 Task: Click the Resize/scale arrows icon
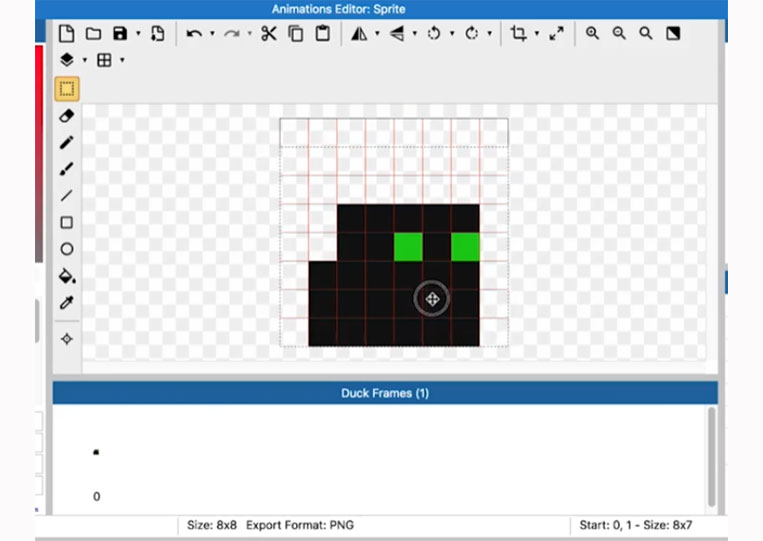(556, 34)
